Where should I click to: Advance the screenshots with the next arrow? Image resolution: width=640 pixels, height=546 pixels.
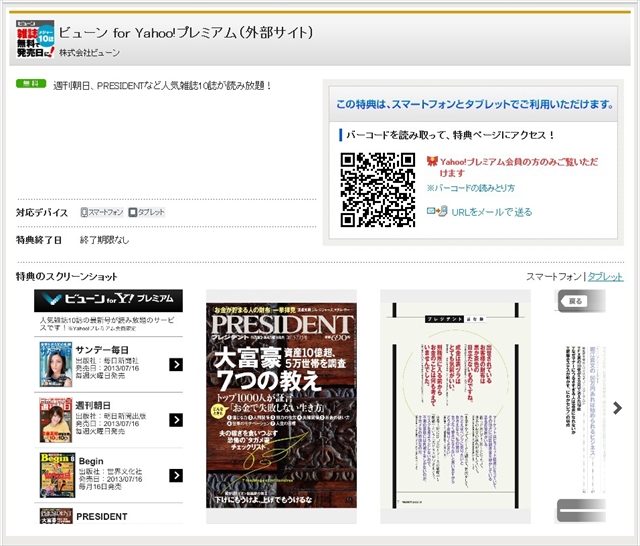click(618, 408)
